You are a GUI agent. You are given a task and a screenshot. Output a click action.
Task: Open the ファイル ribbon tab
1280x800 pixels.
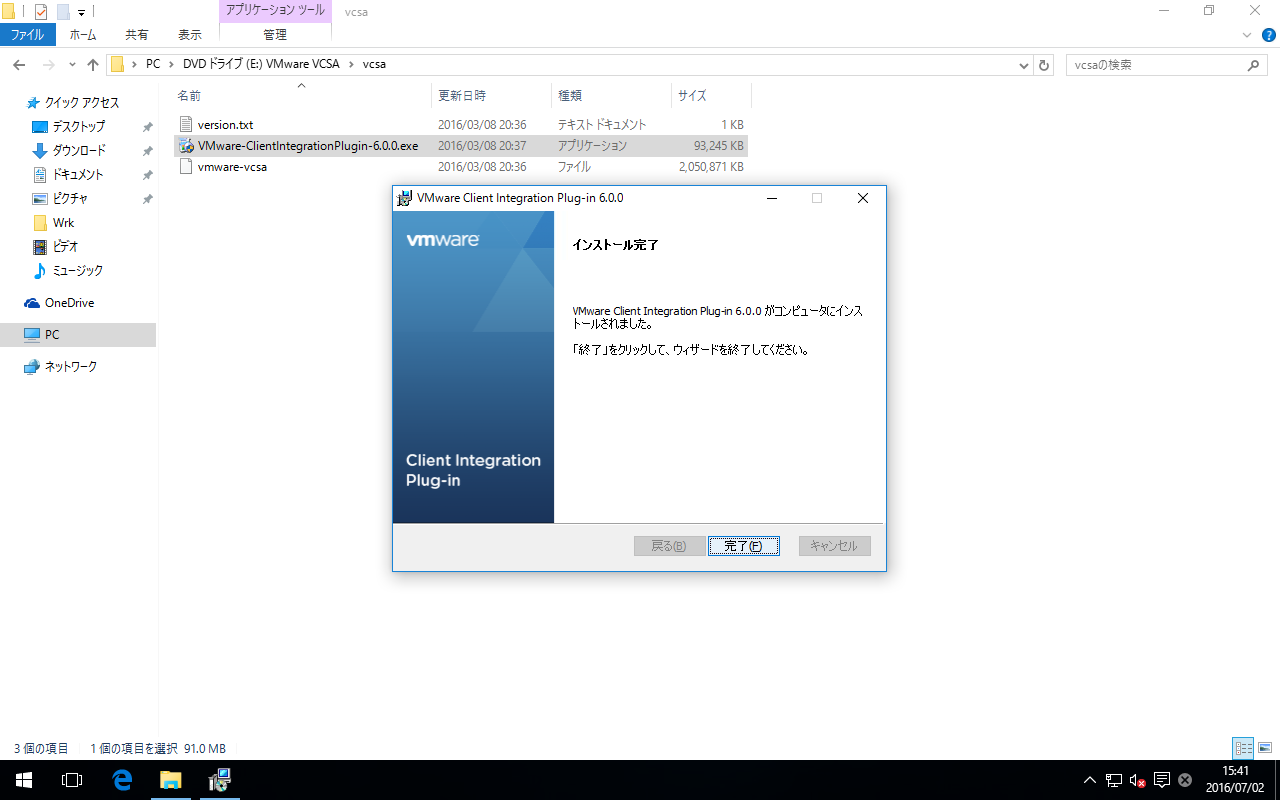tap(27, 34)
